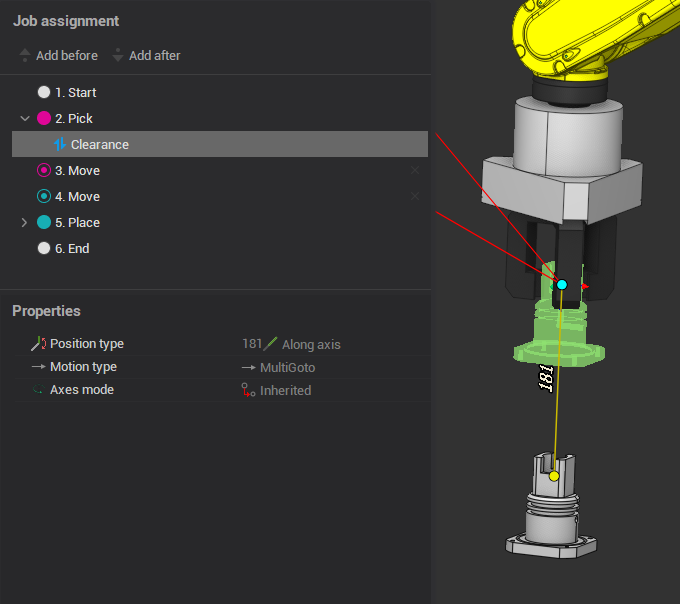Click the magenta Pick step color dot
This screenshot has height=604, width=680.
44,119
